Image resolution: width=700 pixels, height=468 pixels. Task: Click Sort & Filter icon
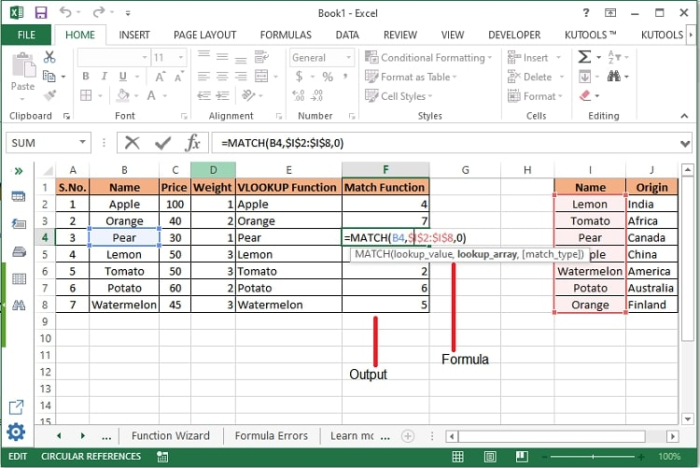pos(615,57)
